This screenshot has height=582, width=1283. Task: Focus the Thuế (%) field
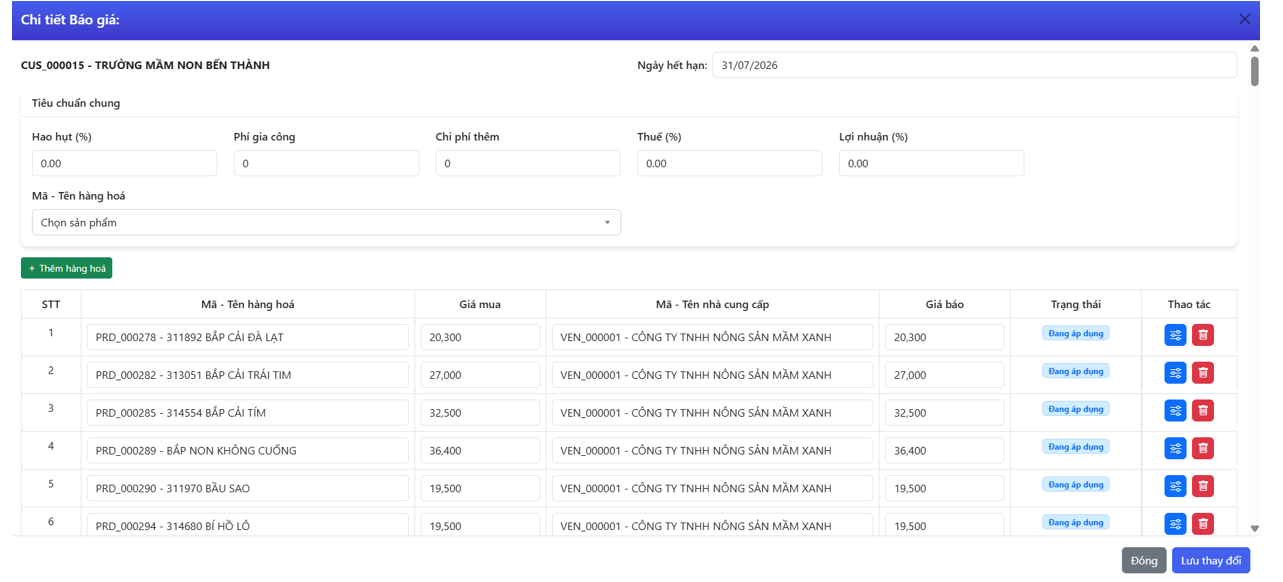(x=729, y=163)
